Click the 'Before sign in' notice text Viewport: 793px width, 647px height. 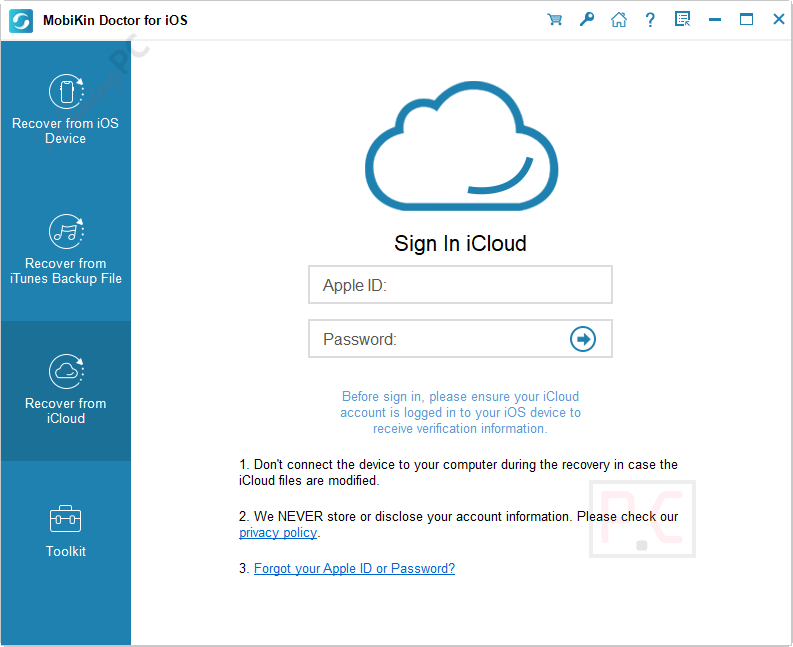(x=460, y=412)
